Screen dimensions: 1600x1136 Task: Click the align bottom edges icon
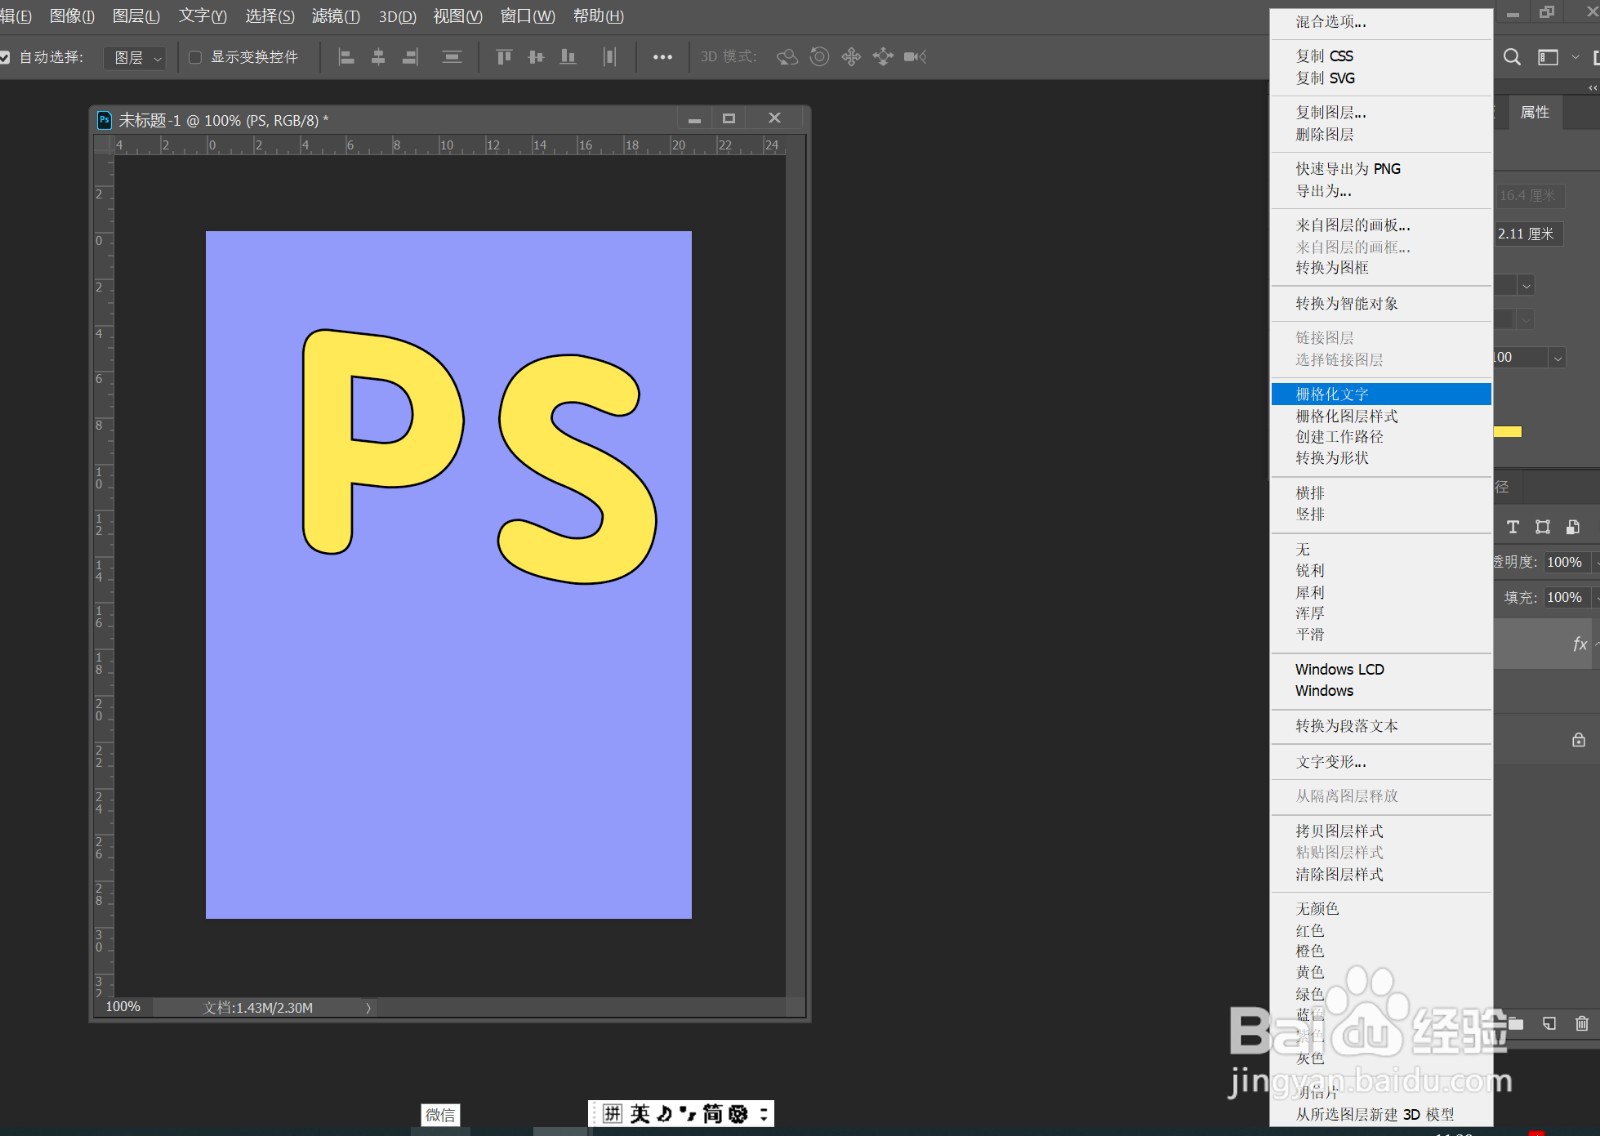[x=568, y=57]
